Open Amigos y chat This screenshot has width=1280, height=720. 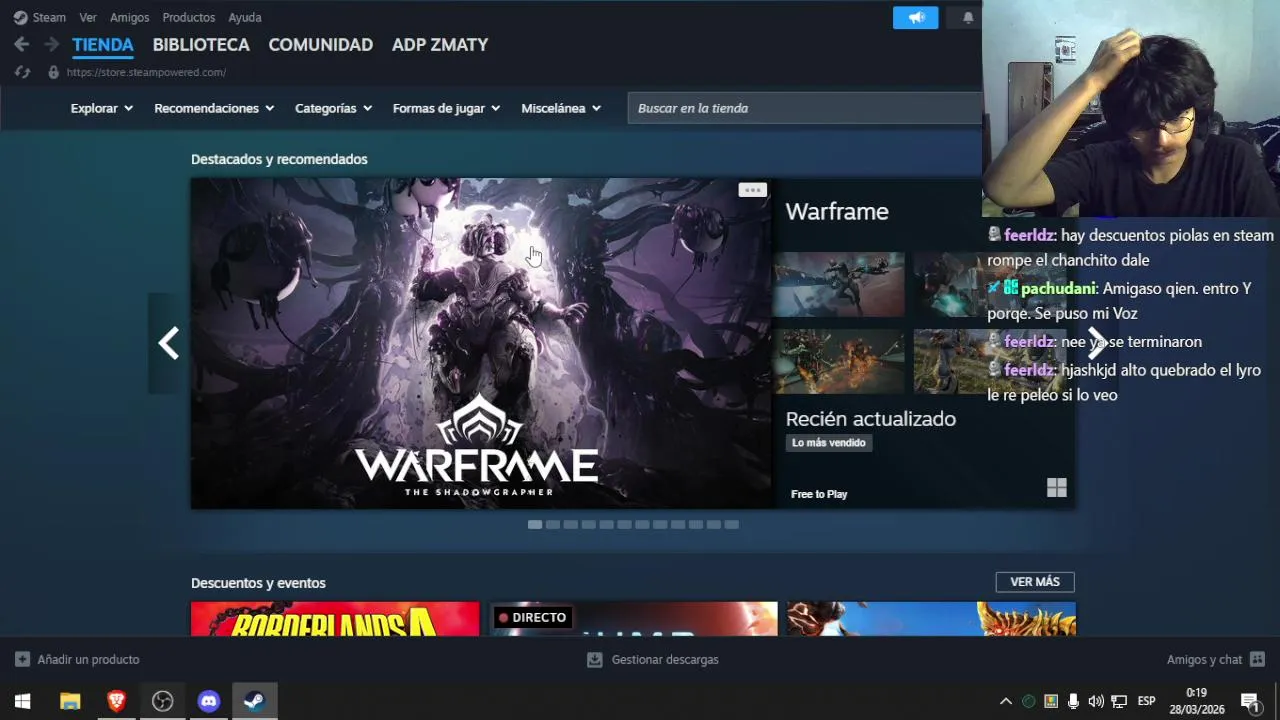coord(1216,660)
